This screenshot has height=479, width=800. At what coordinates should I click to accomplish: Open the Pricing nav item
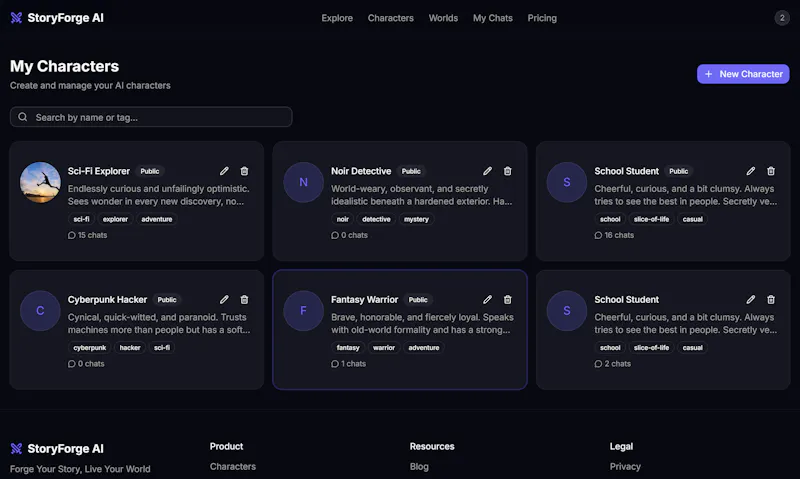pos(542,18)
